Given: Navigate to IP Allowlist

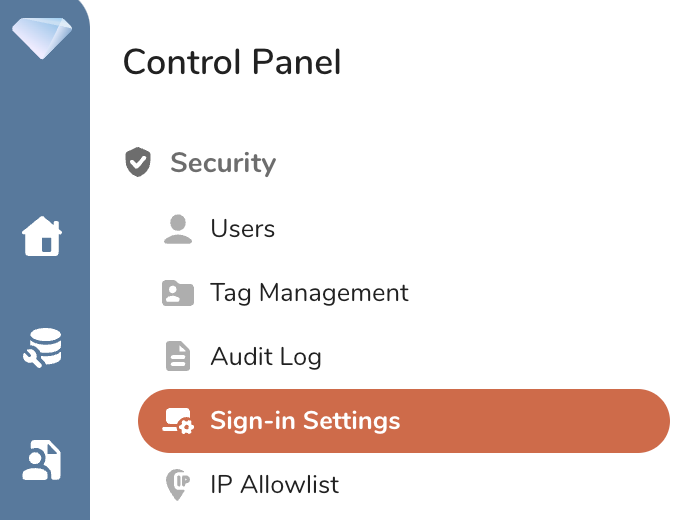Looking at the screenshot, I should point(275,485).
